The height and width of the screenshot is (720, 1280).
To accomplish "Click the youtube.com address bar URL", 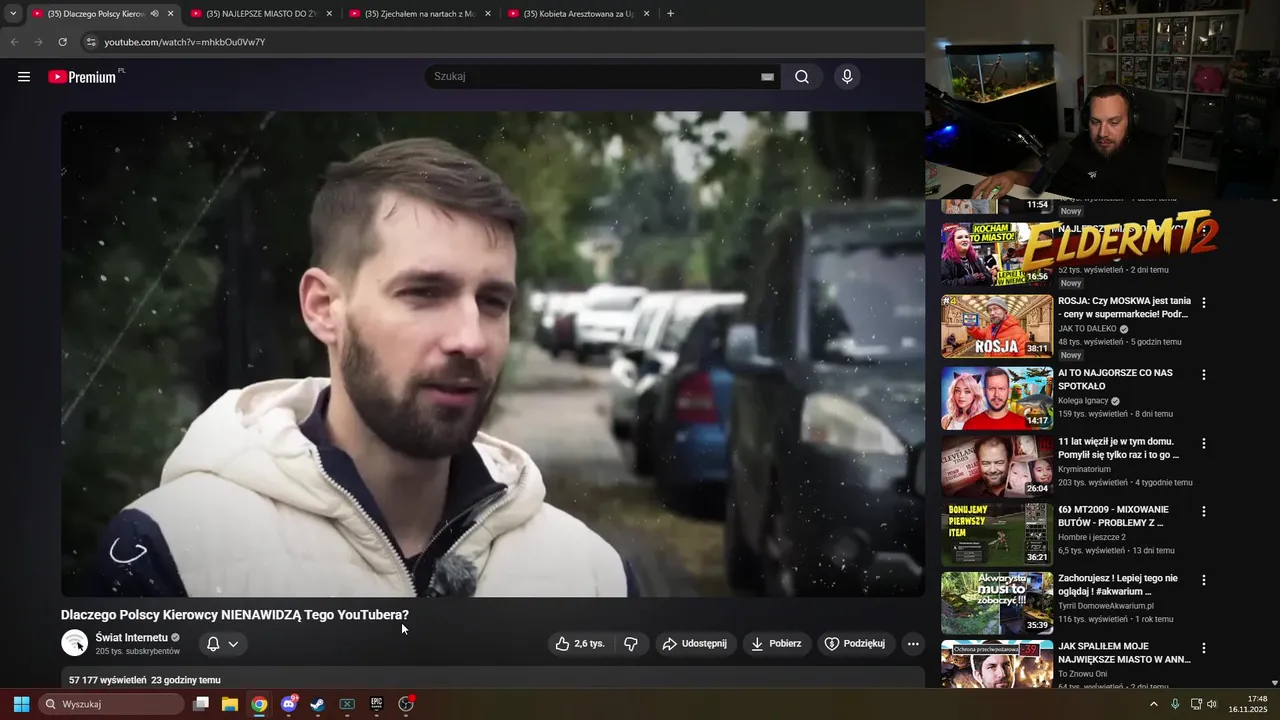I will pyautogui.click(x=185, y=42).
